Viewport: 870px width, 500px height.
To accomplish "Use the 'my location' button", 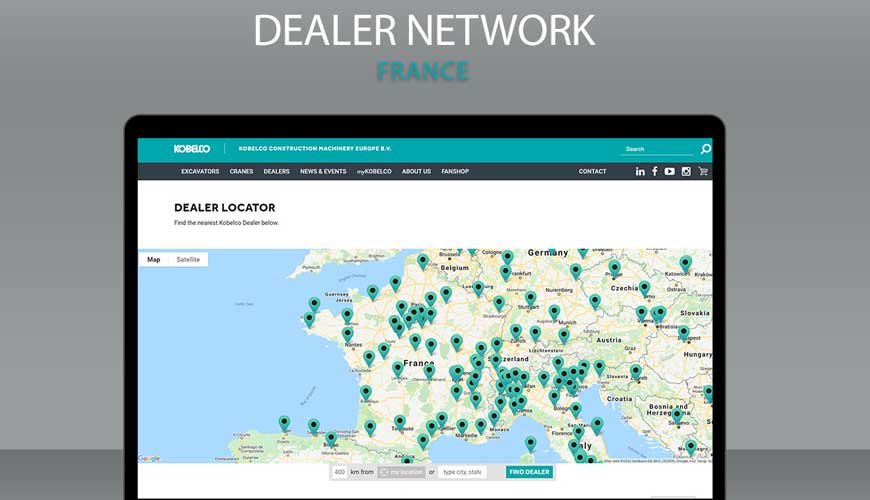I will 401,472.
